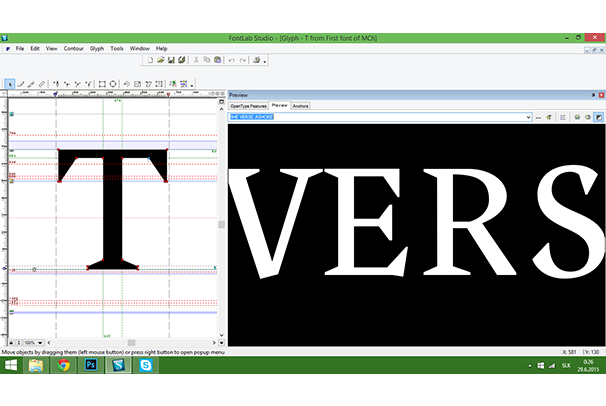Click the Paste clipboard icon
The height and width of the screenshot is (406, 606).
[218, 60]
